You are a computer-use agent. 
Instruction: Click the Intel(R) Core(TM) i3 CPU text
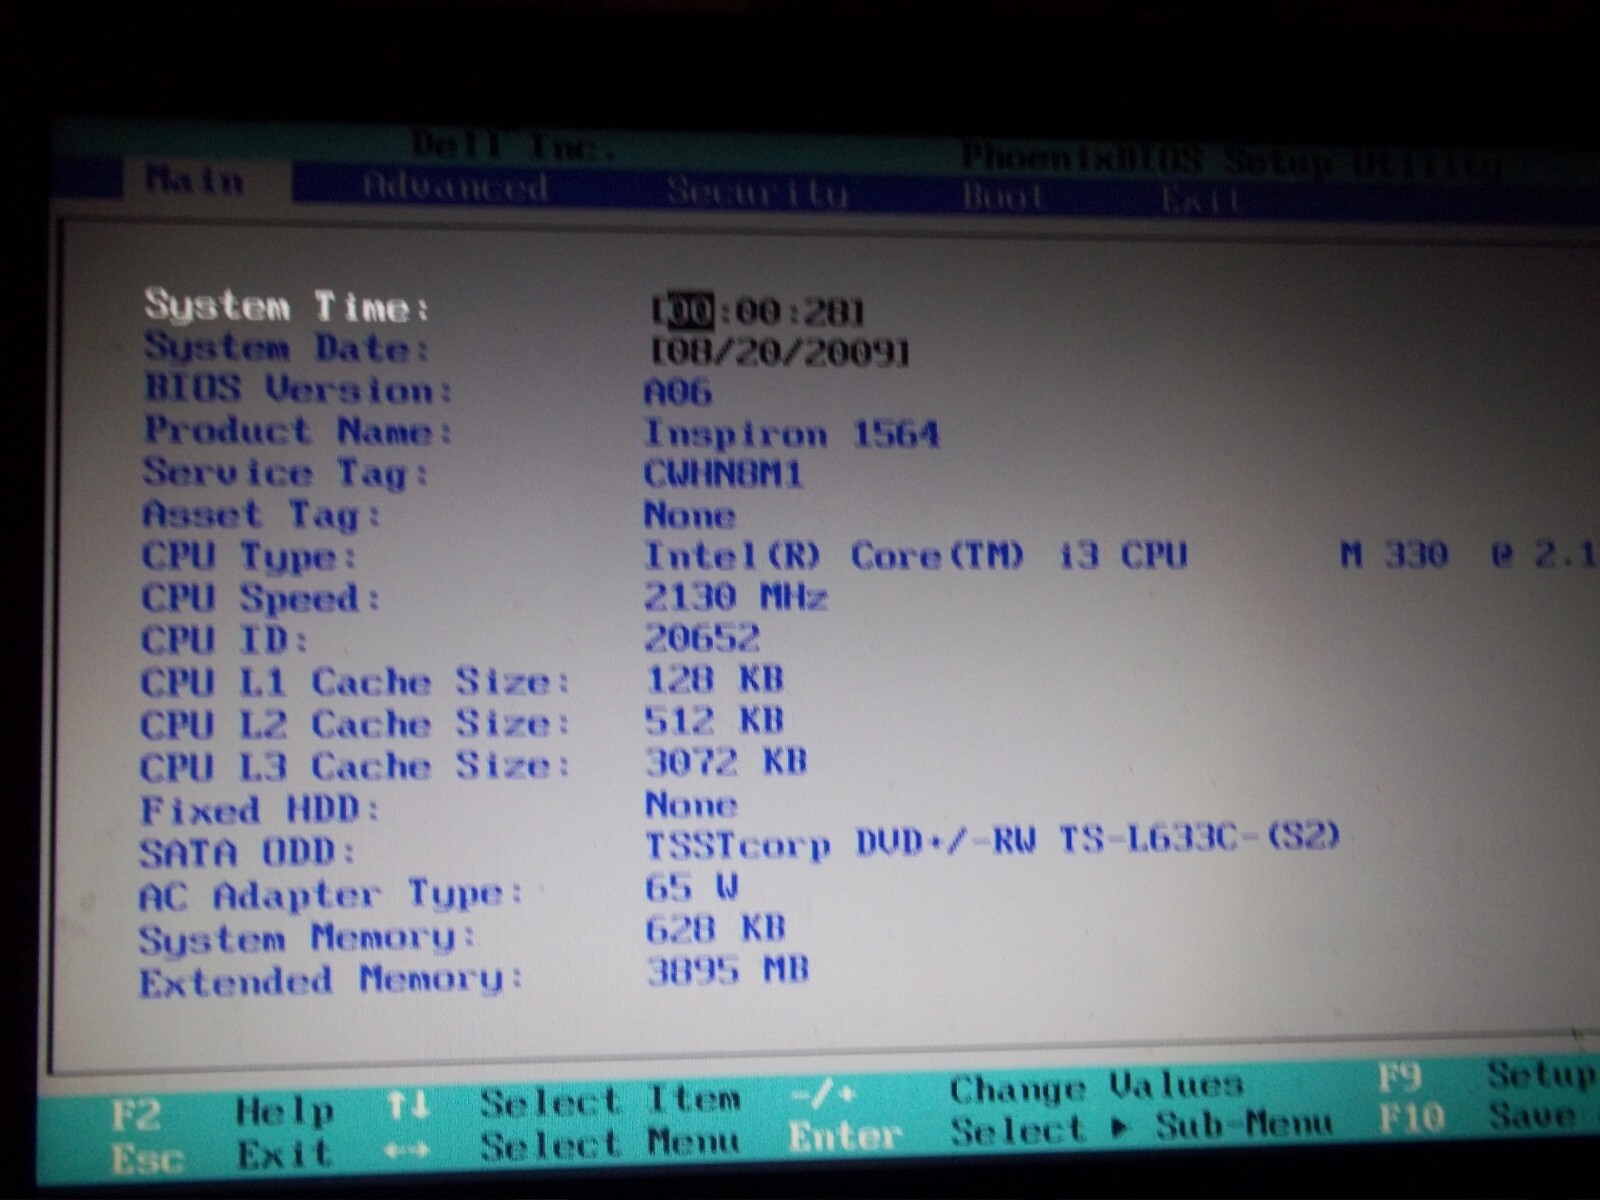(916, 555)
